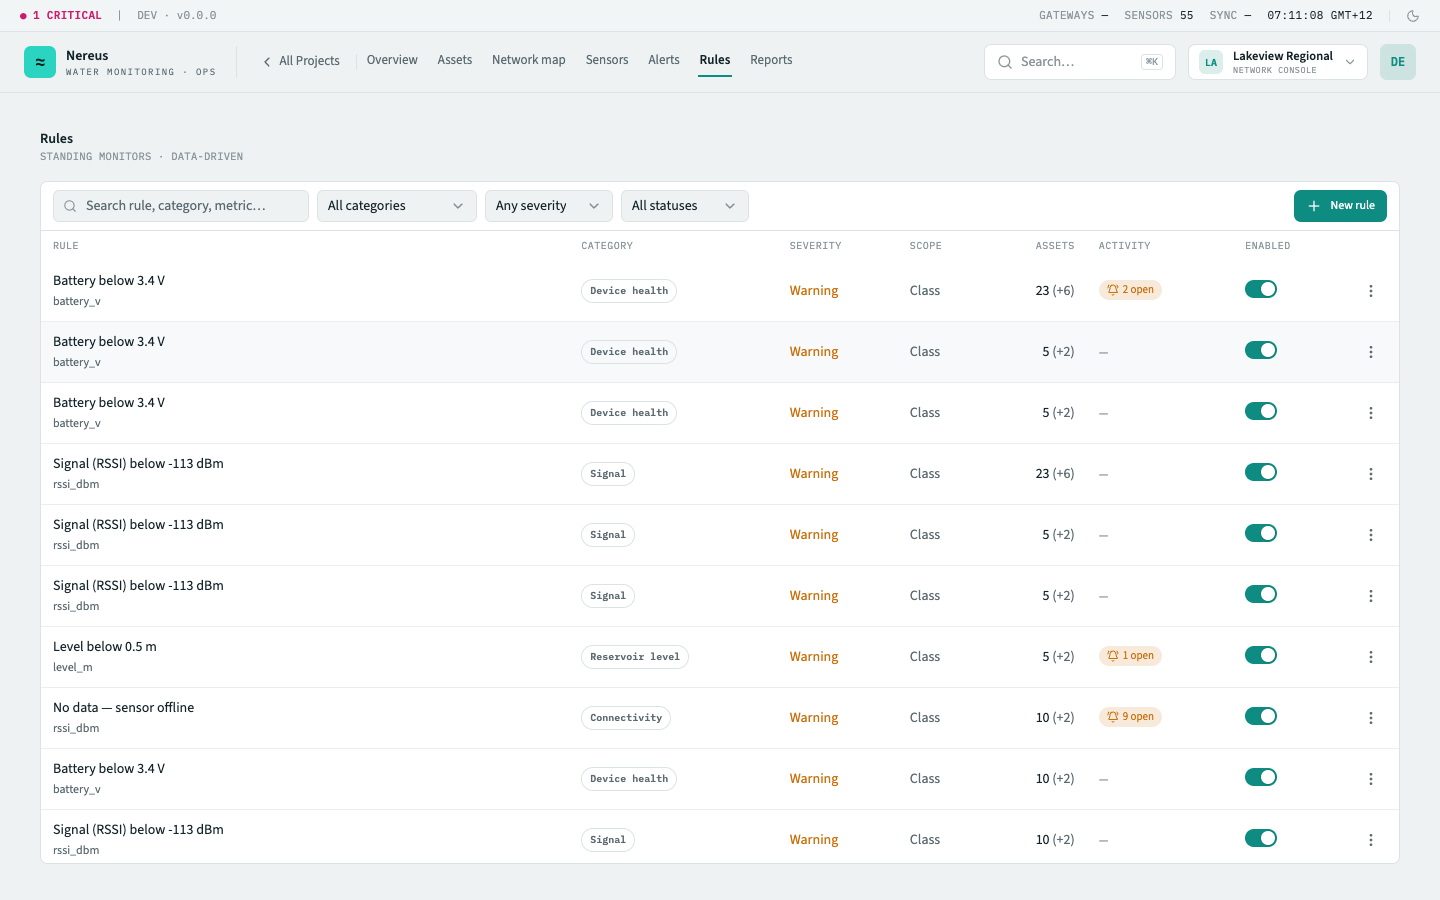Screen dimensions: 1440x900
Task: Expand the Lakeview Regional console switcher
Action: point(1278,62)
